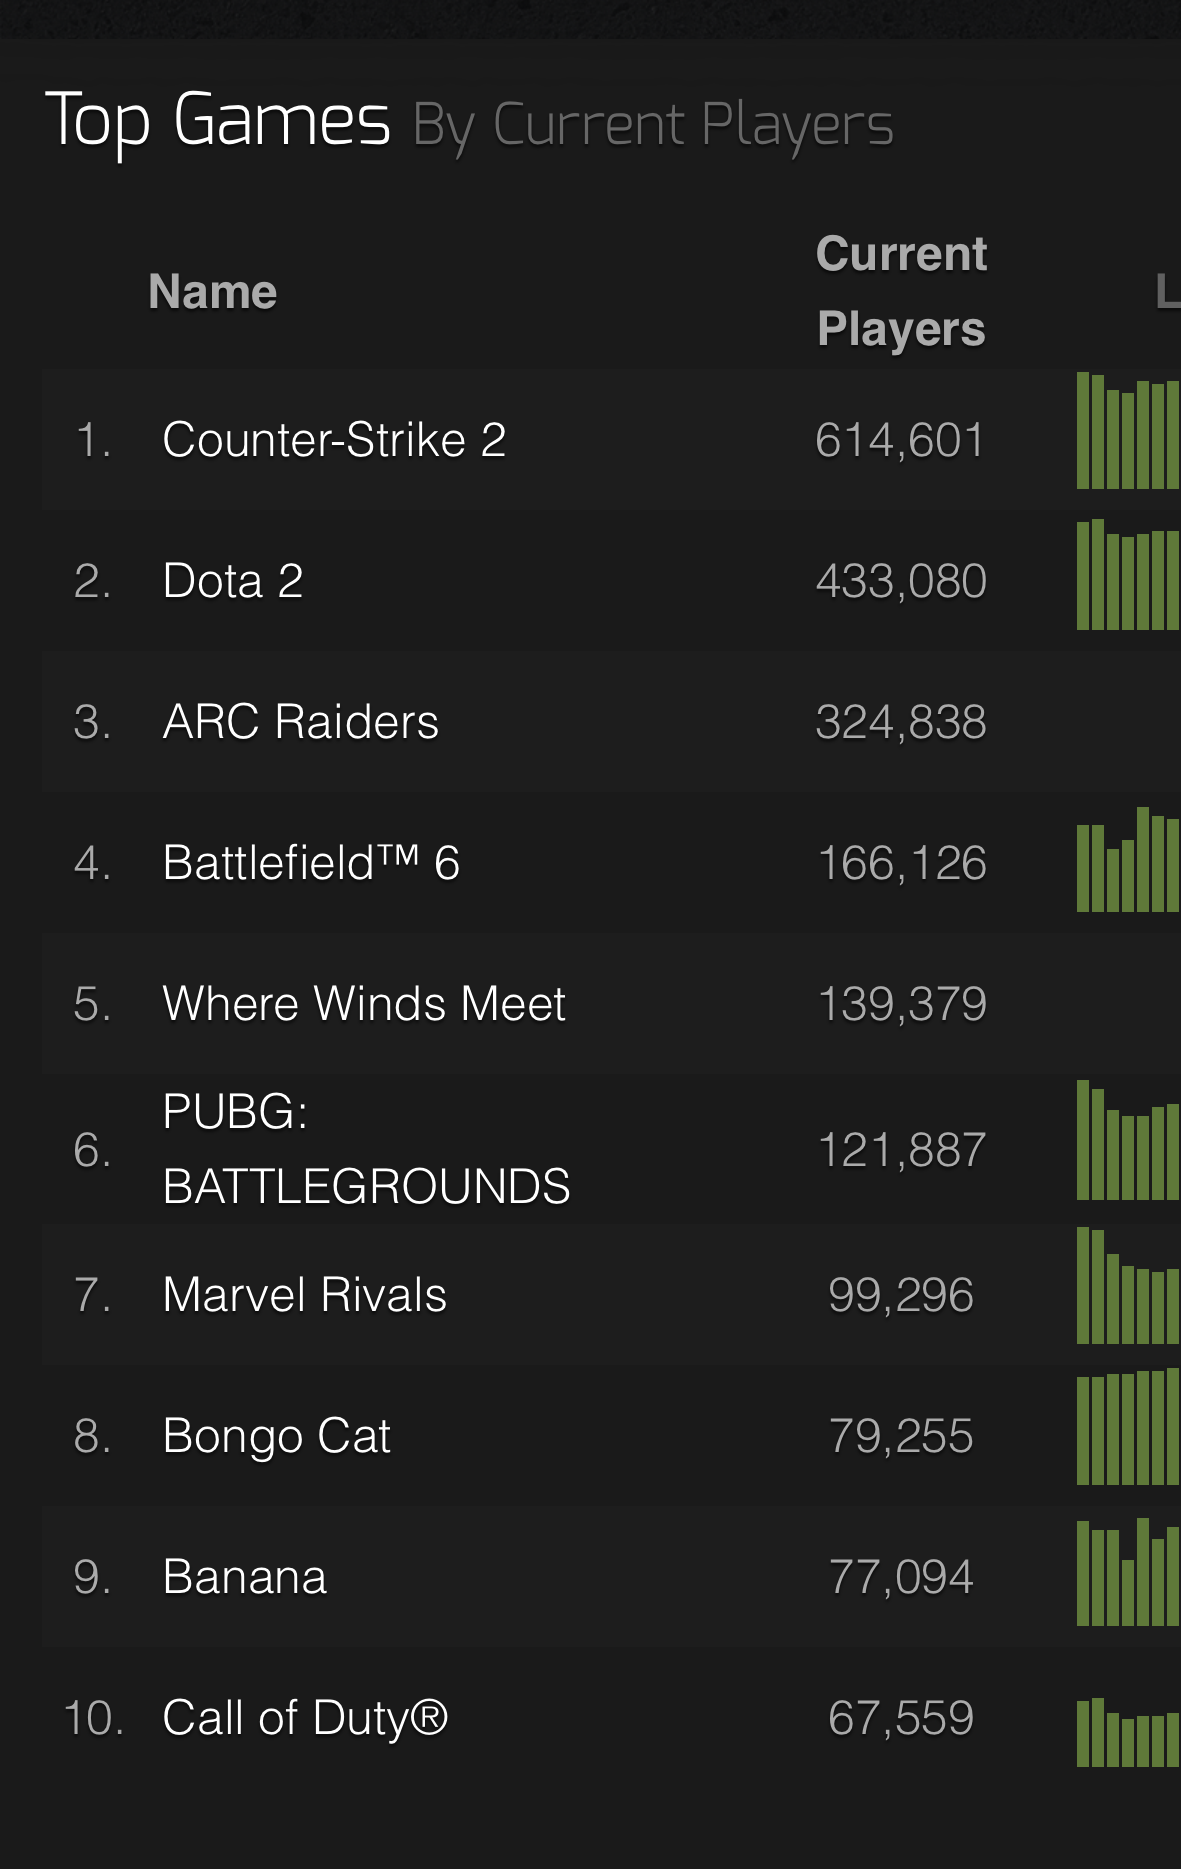Viewport: 1181px width, 1869px height.
Task: Open the Counter-Strike 2 game link
Action: coord(334,440)
